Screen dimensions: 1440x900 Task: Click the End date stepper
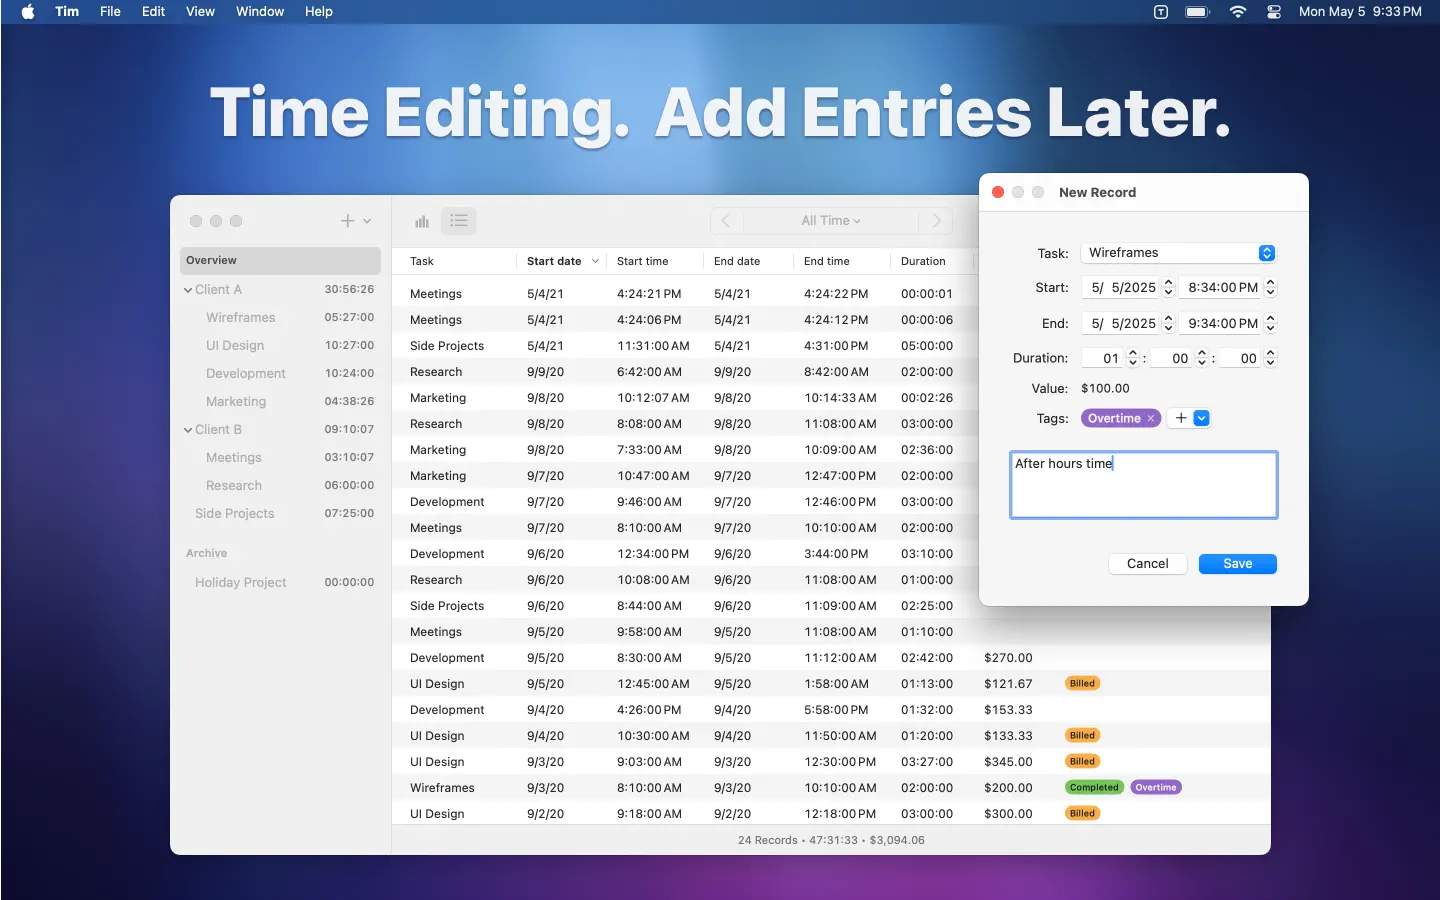[x=1168, y=323]
